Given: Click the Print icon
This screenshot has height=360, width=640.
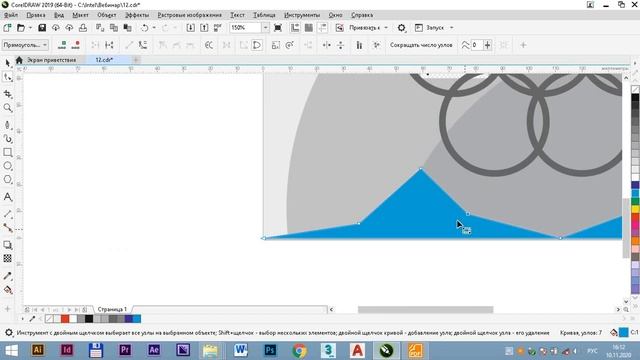Looking at the screenshot, I should [x=83, y=28].
